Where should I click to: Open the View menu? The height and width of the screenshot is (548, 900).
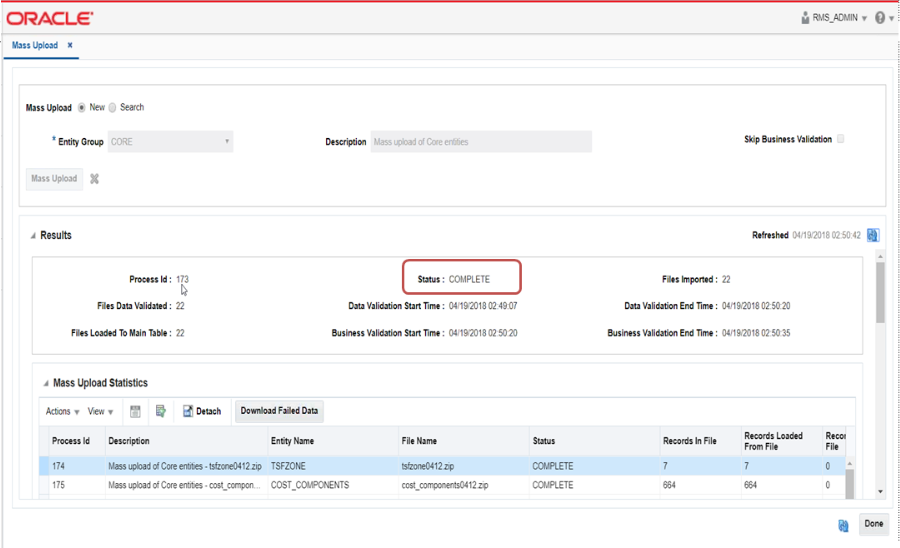100,411
